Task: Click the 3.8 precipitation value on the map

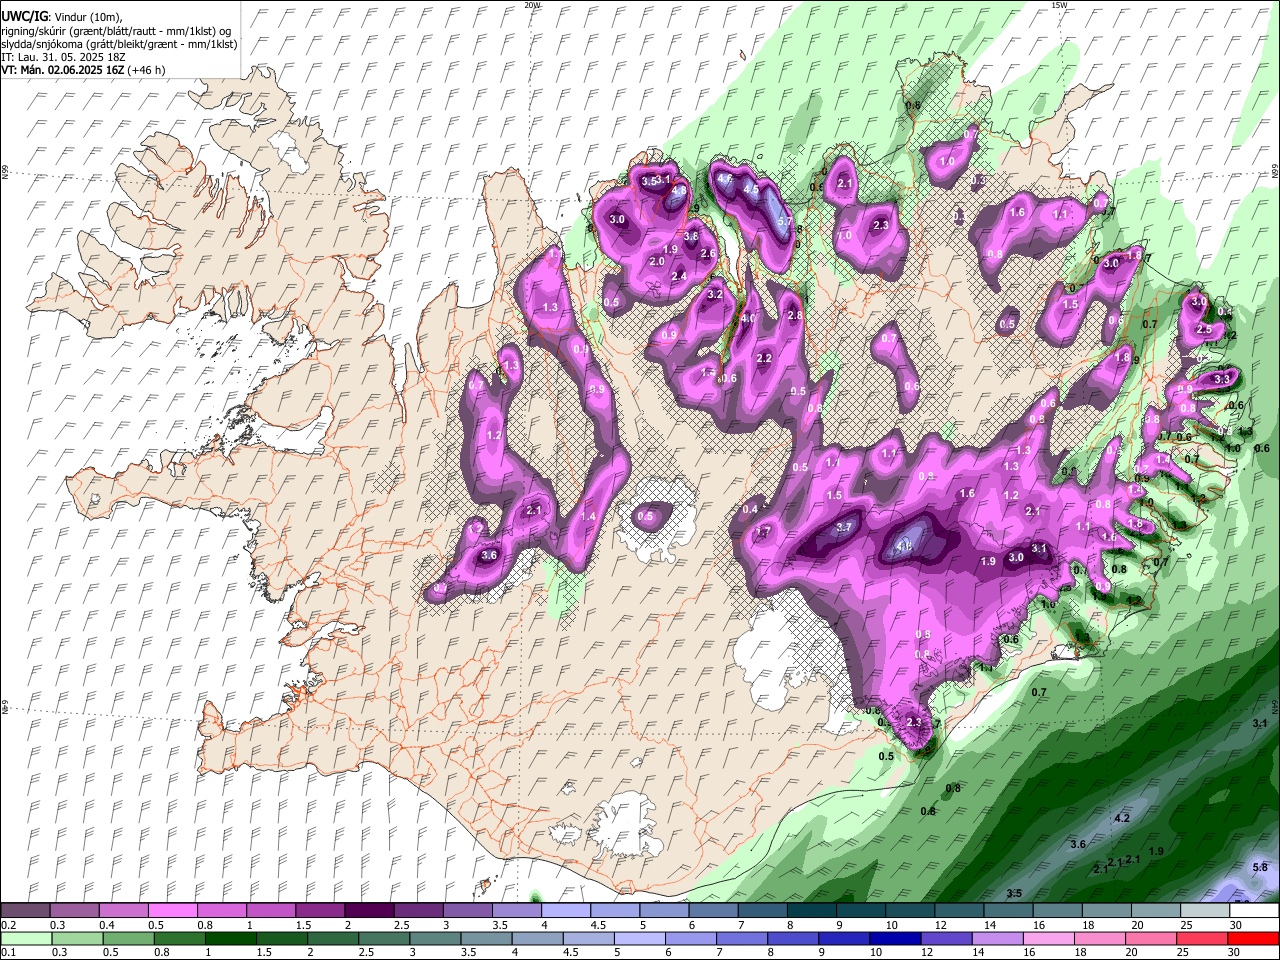Action: pos(691,236)
